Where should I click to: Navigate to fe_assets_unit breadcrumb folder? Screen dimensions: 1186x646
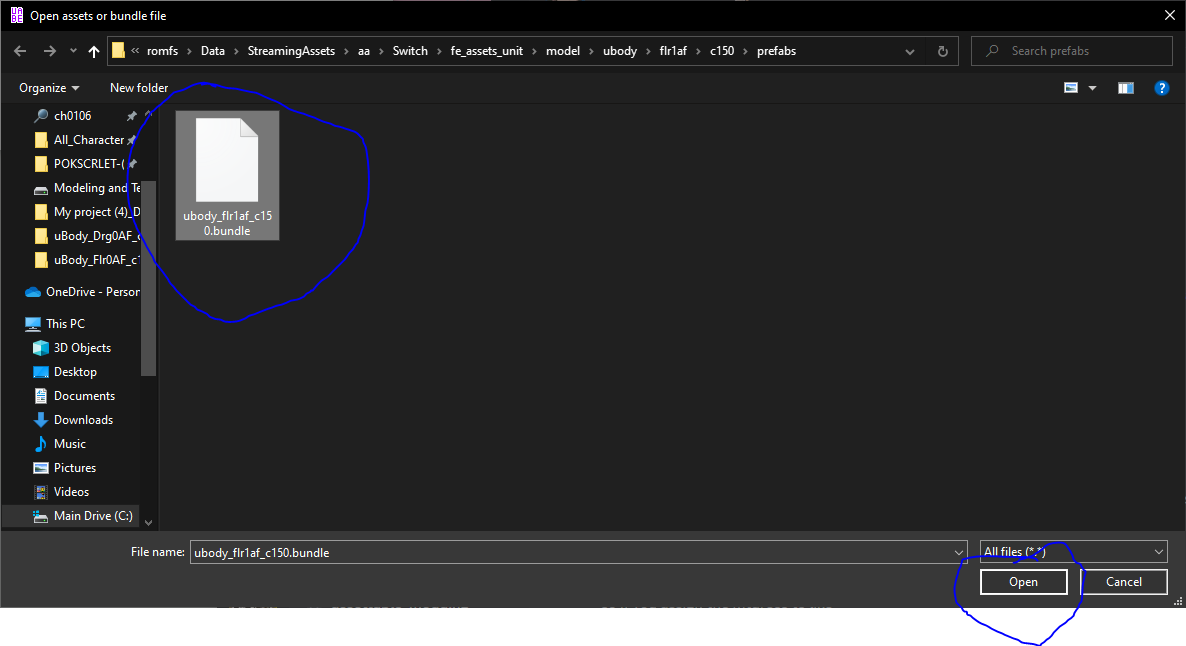486,51
